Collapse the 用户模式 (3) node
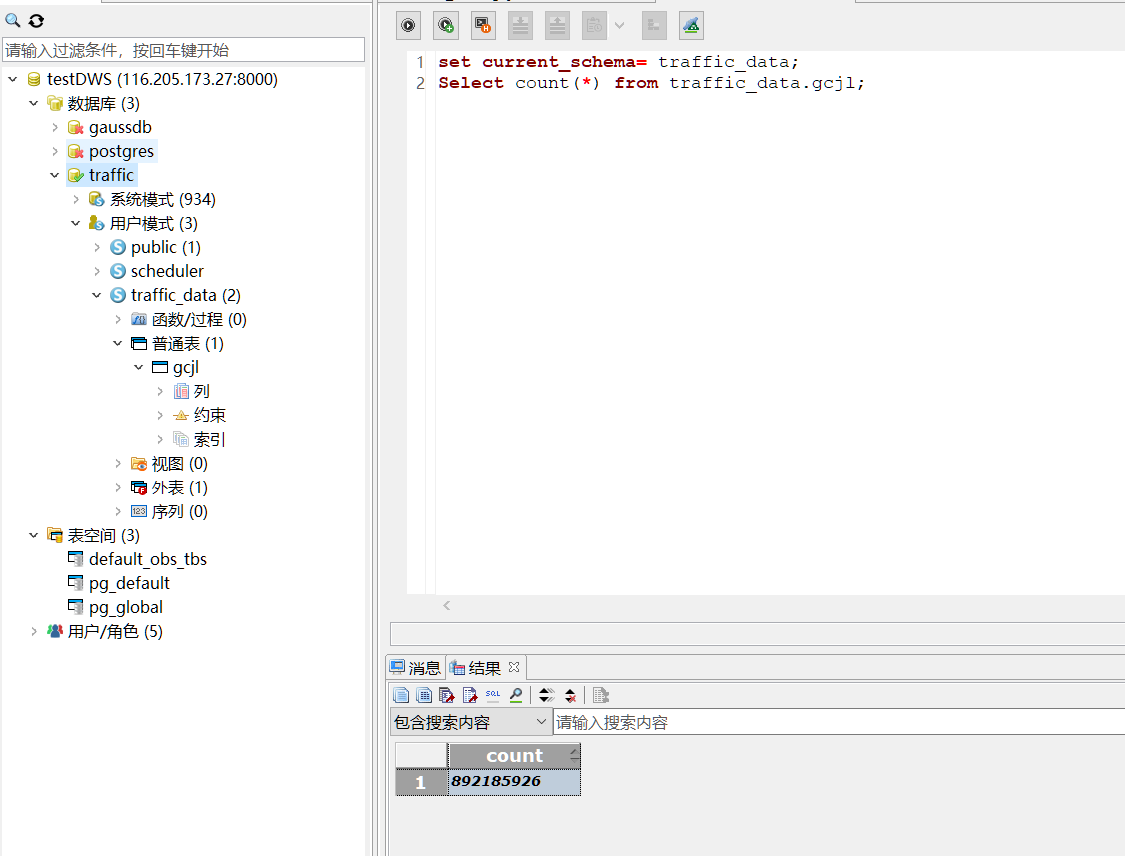Viewport: 1125px width, 856px height. pyautogui.click(x=76, y=223)
